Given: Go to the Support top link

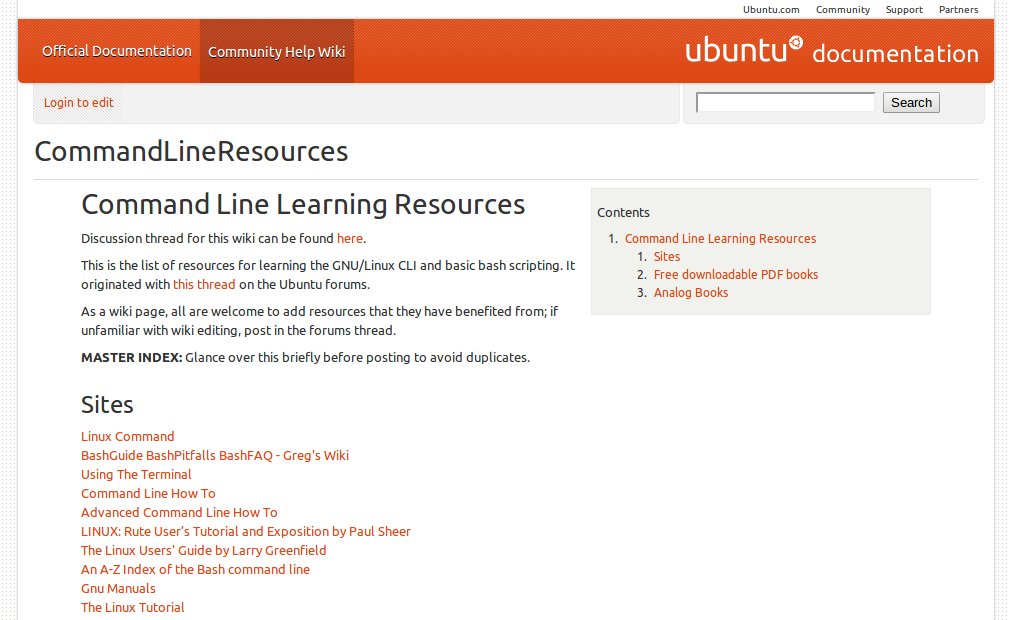Looking at the screenshot, I should coord(904,10).
